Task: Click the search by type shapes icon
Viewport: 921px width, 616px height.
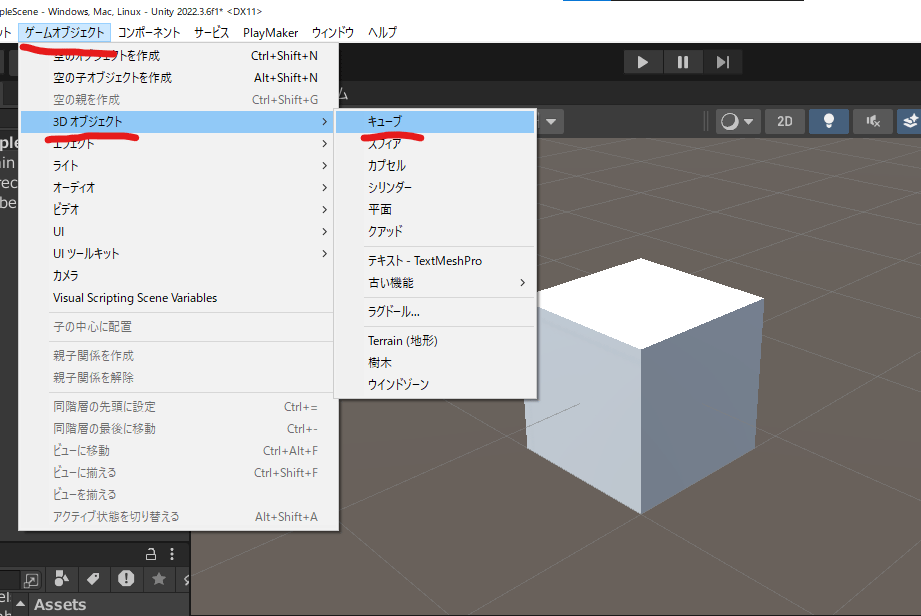Action: pos(62,579)
